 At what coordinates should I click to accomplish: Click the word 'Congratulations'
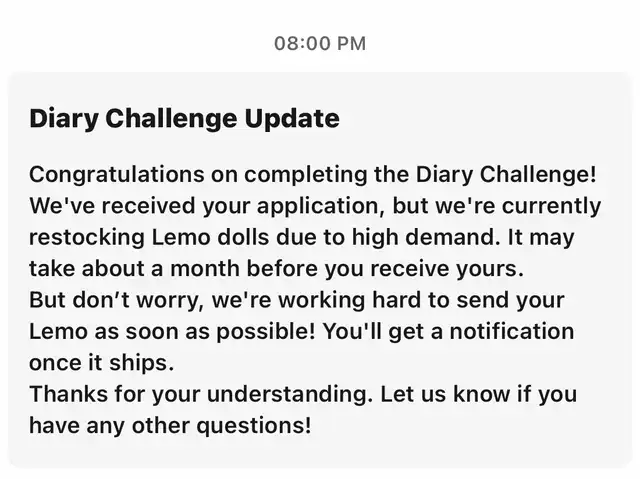coord(117,175)
